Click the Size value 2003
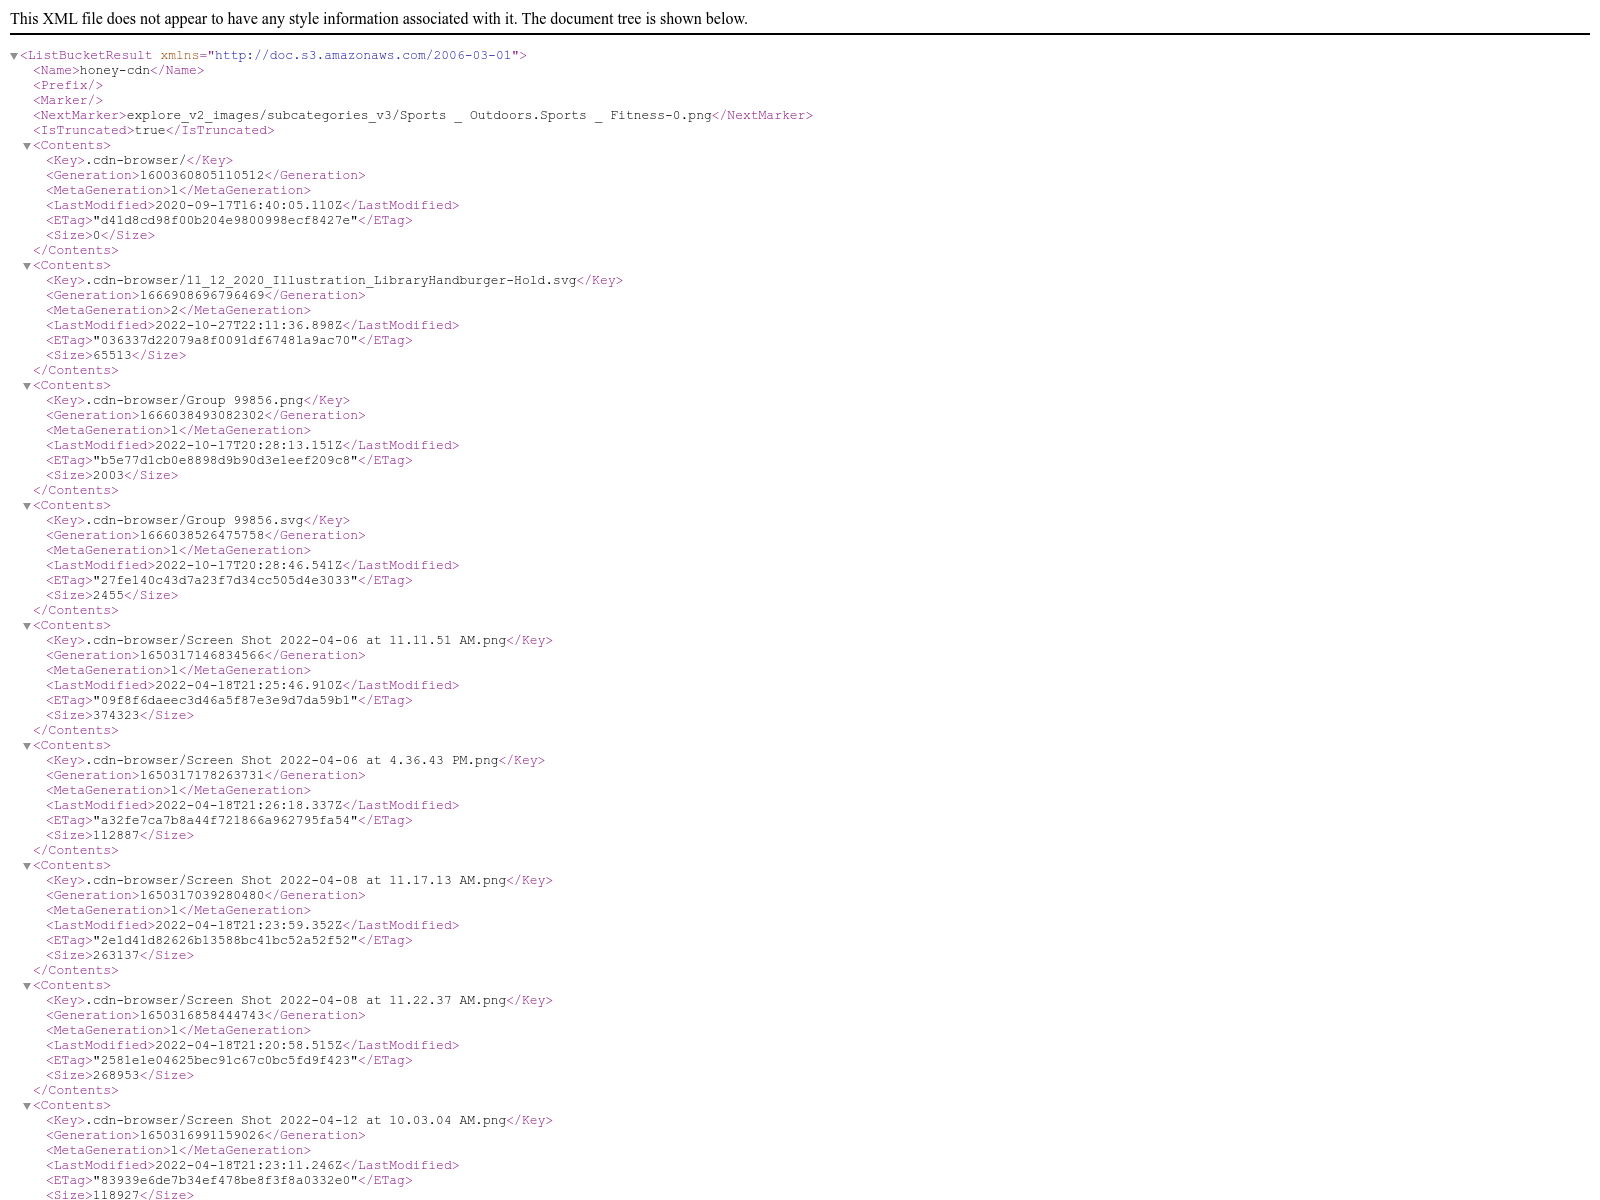The width and height of the screenshot is (1600, 1200). [108, 475]
